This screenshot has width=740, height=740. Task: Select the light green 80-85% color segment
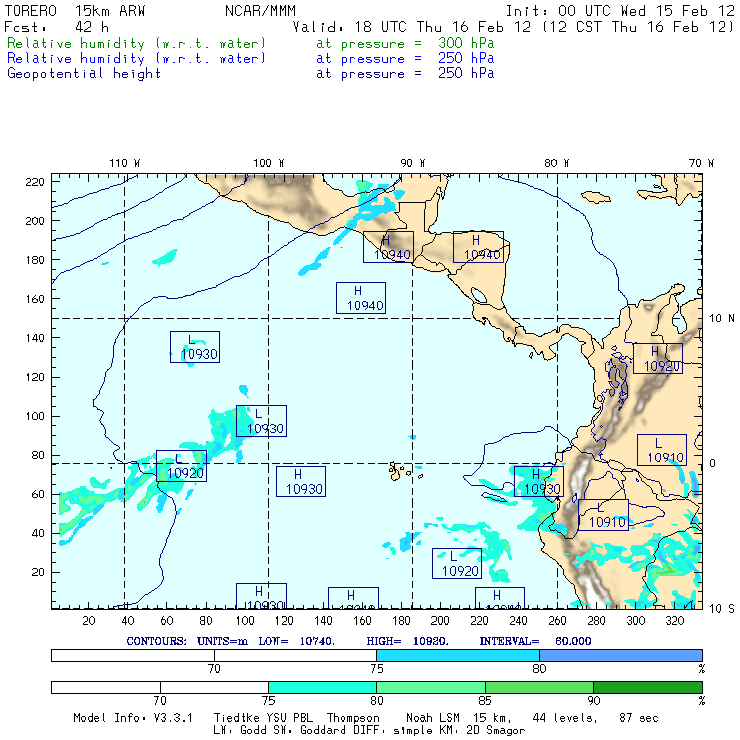pos(431,687)
